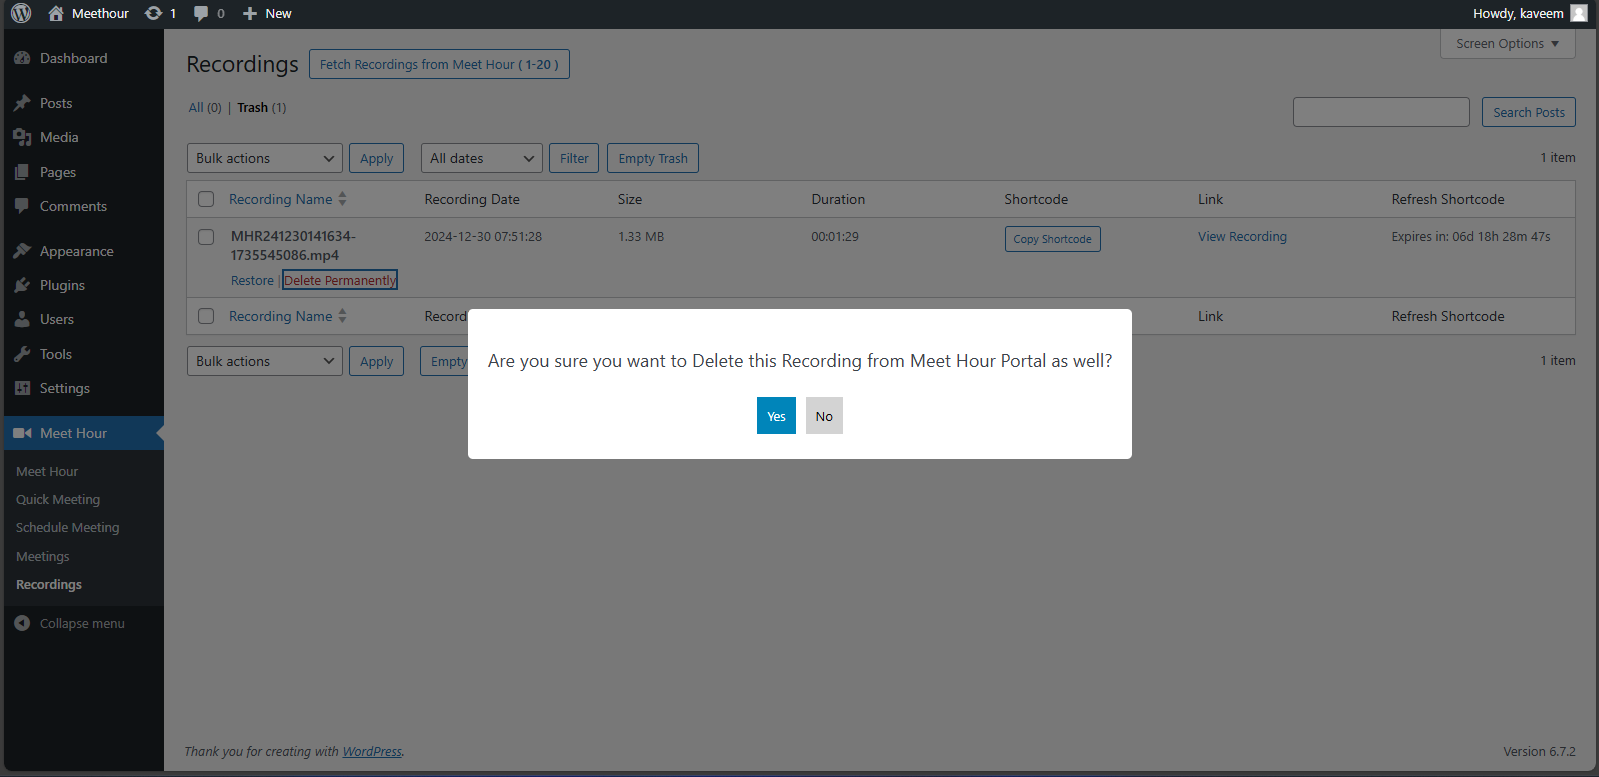Click the Collapse menu arrow icon
Screen dimensions: 1599x777
point(22,623)
